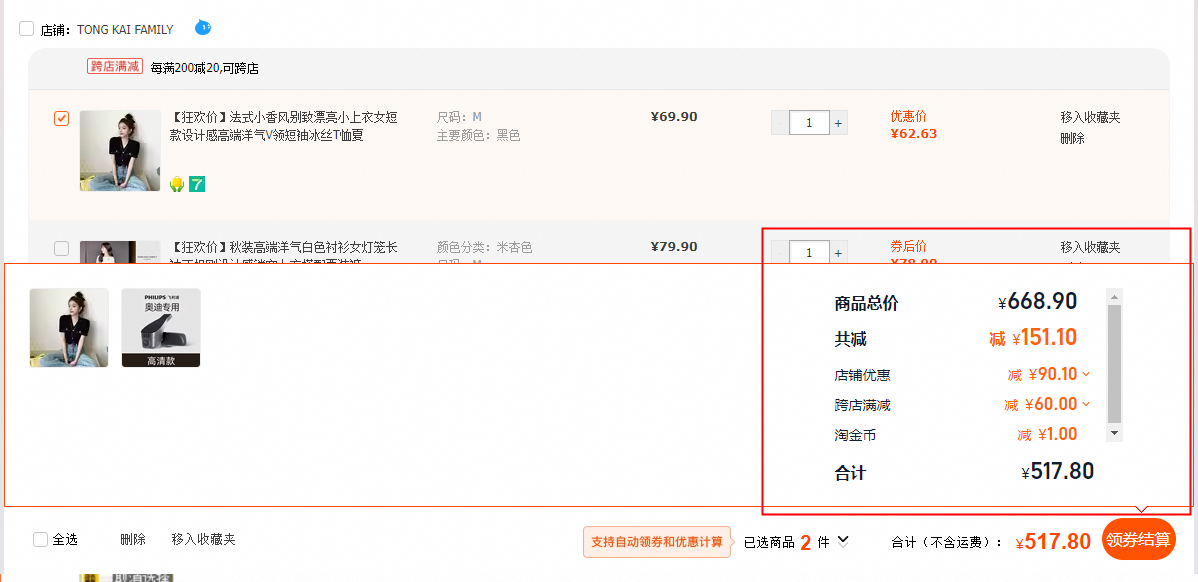Increase quantity of the black top

[838, 123]
